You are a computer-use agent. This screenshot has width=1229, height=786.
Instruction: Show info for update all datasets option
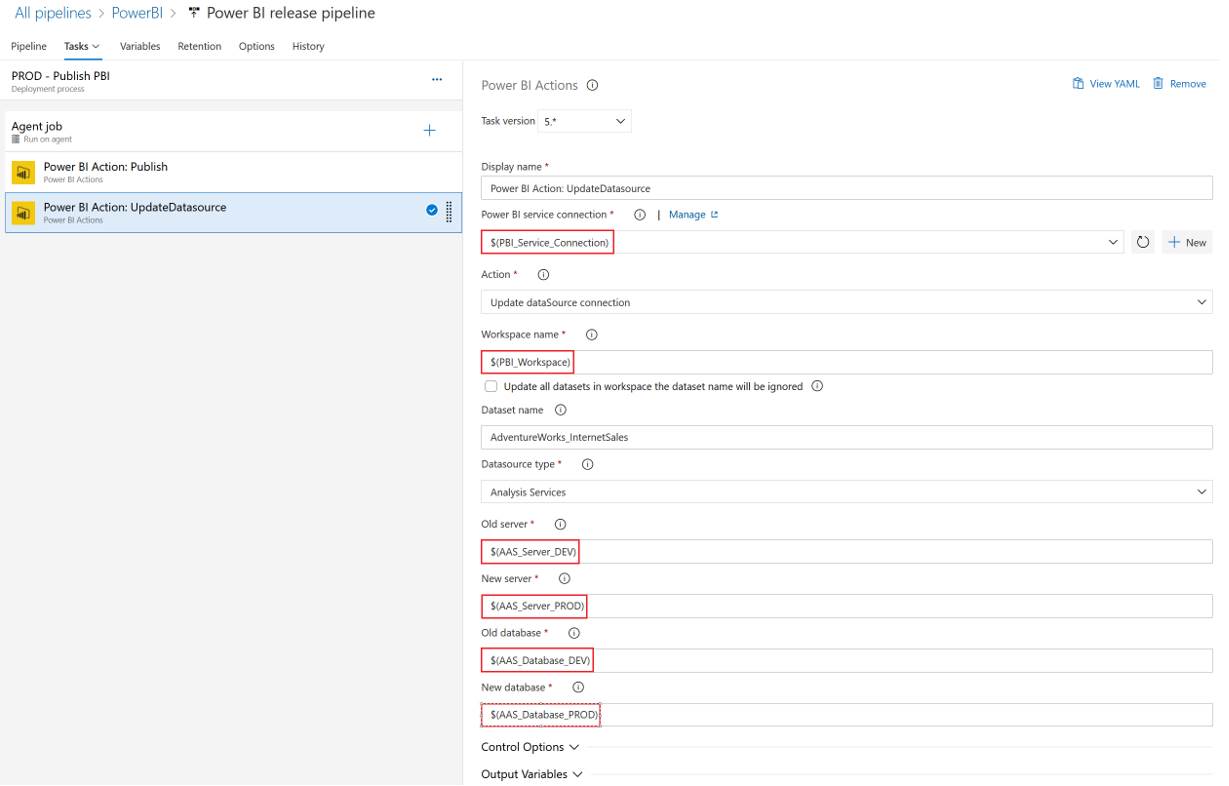point(817,386)
